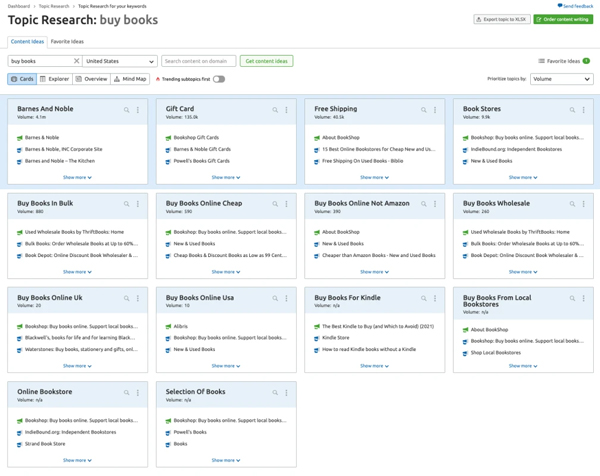600x476 pixels.
Task: Expand Show more on Barnes And Noble card
Action: pyautogui.click(x=77, y=177)
